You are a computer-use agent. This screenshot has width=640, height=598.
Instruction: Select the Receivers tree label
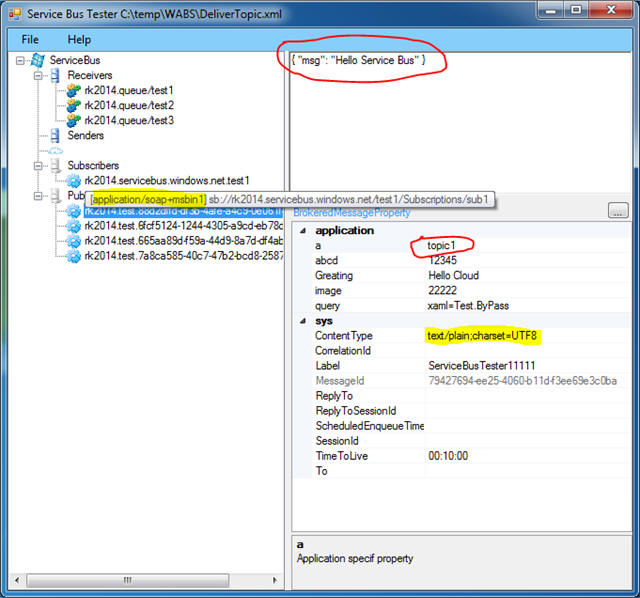(90, 76)
